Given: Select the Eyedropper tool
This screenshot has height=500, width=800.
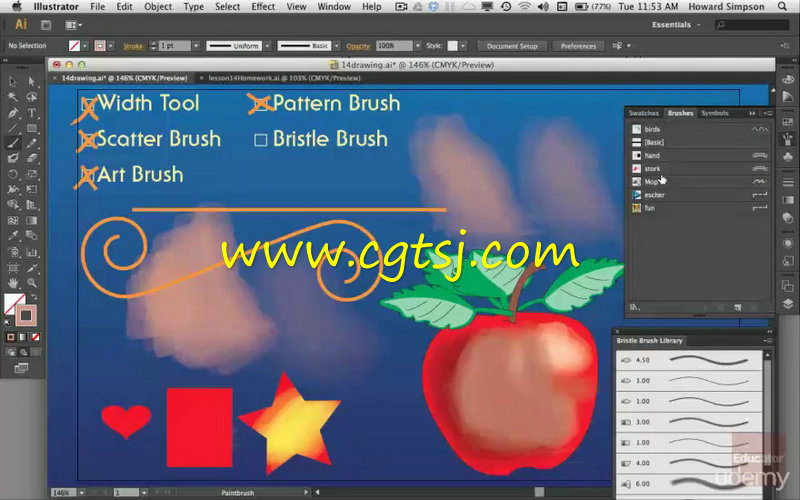Looking at the screenshot, I should pyautogui.click(x=13, y=236).
